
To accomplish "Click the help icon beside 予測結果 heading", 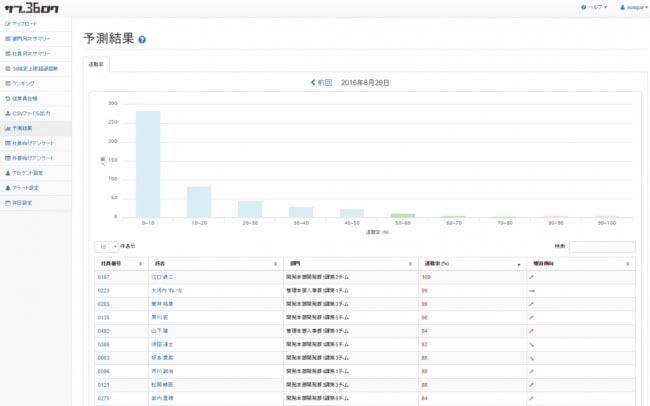I will (143, 40).
